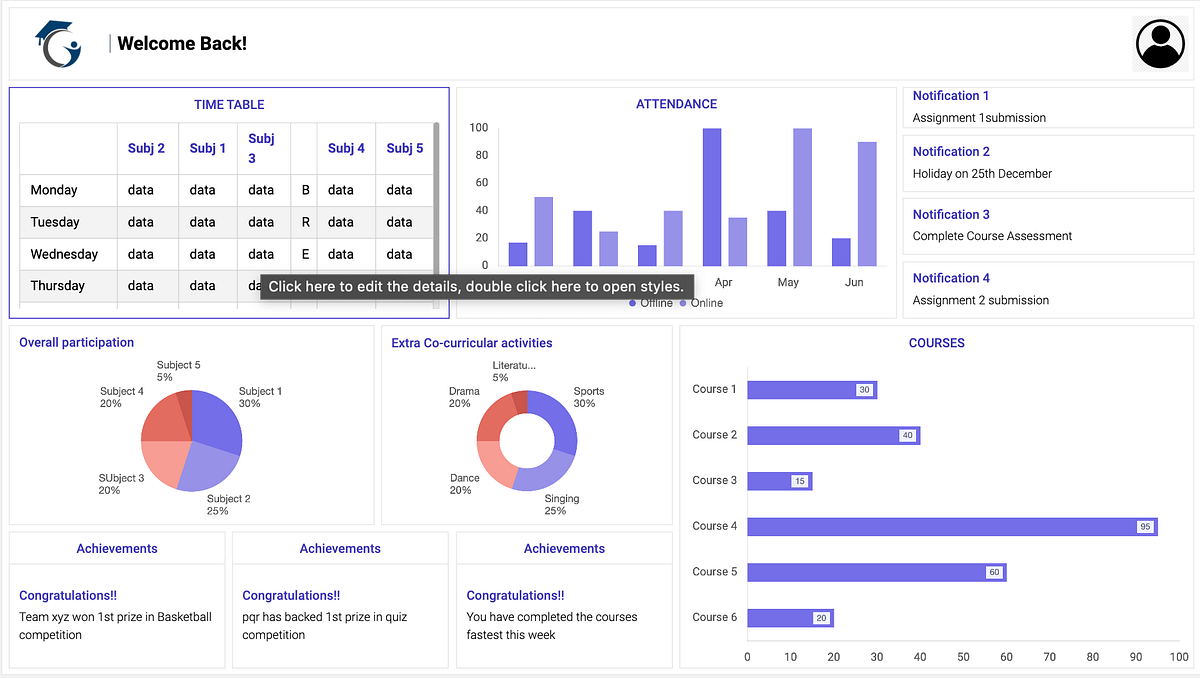Click the Overall participation panel heading

[x=76, y=342]
